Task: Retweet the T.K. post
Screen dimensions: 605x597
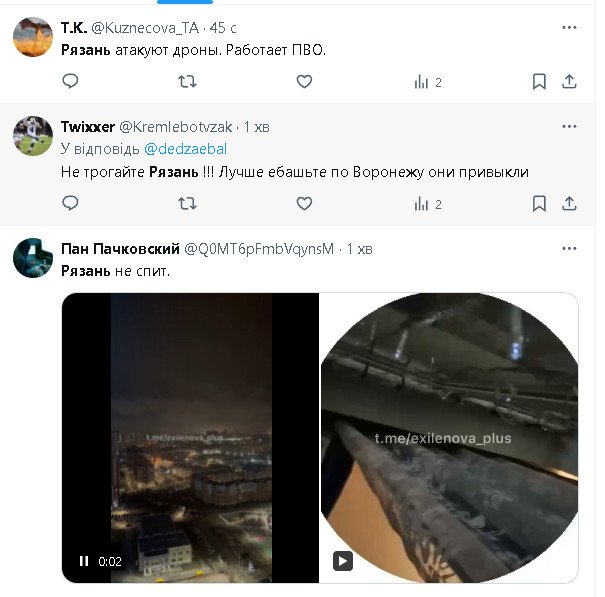Action: coord(187,82)
